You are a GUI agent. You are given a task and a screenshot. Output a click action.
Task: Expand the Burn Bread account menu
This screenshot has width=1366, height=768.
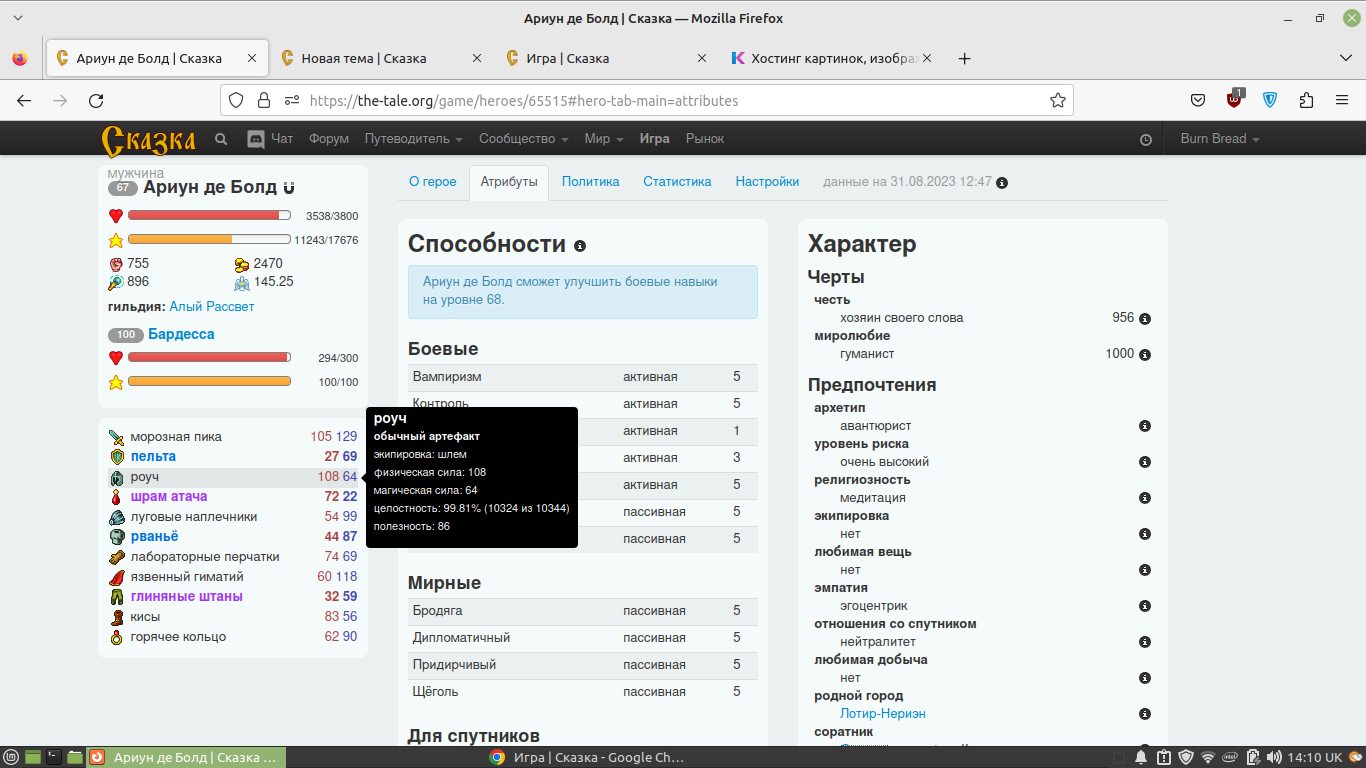[x=1219, y=139]
